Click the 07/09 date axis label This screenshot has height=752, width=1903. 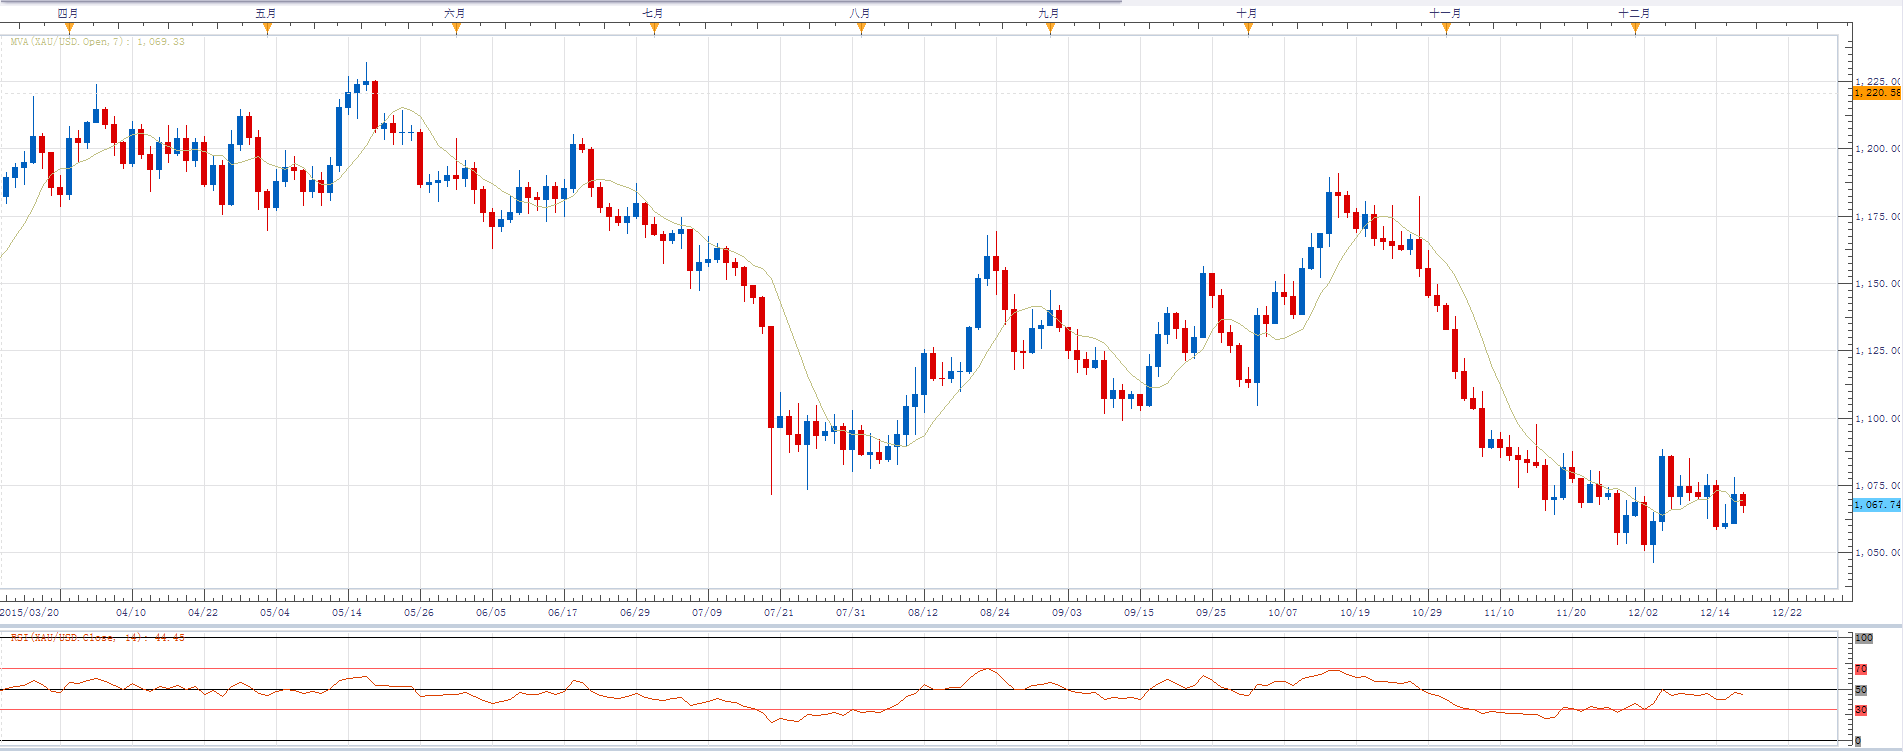[x=707, y=612]
